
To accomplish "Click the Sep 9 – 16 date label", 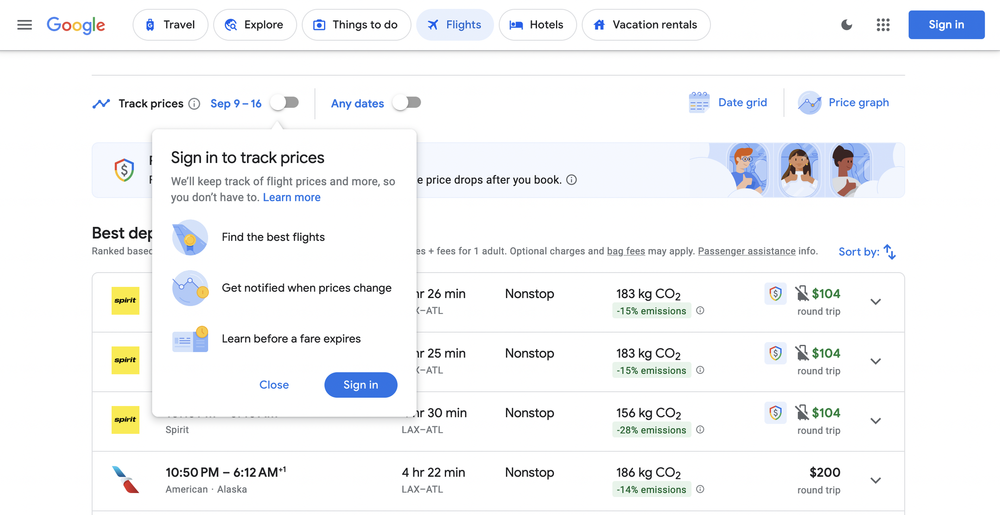I will pos(236,104).
